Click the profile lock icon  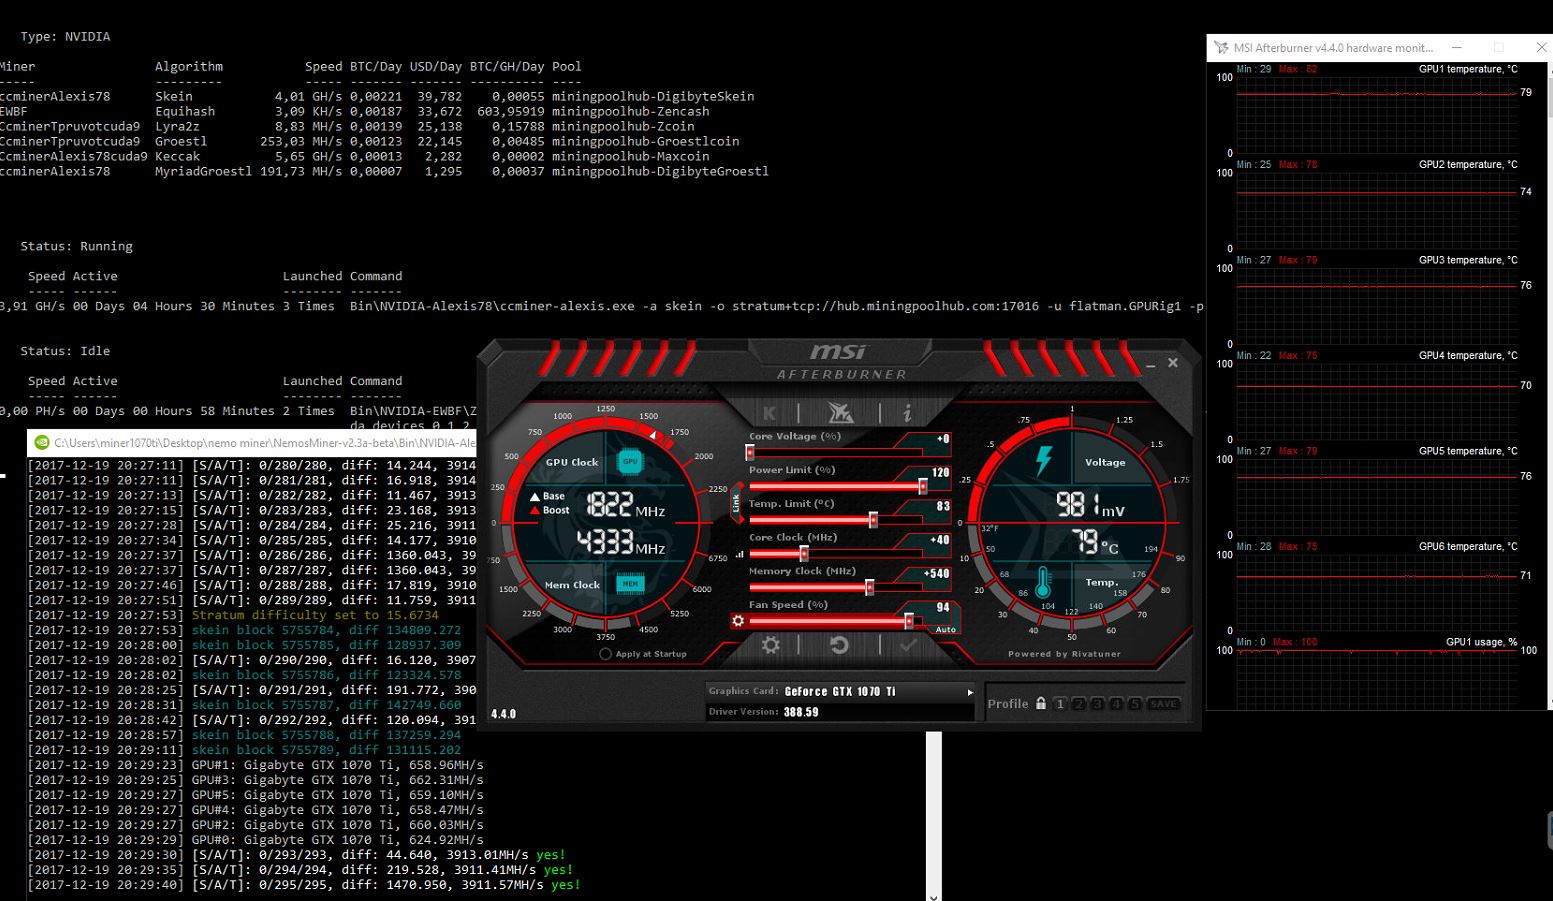[1041, 703]
